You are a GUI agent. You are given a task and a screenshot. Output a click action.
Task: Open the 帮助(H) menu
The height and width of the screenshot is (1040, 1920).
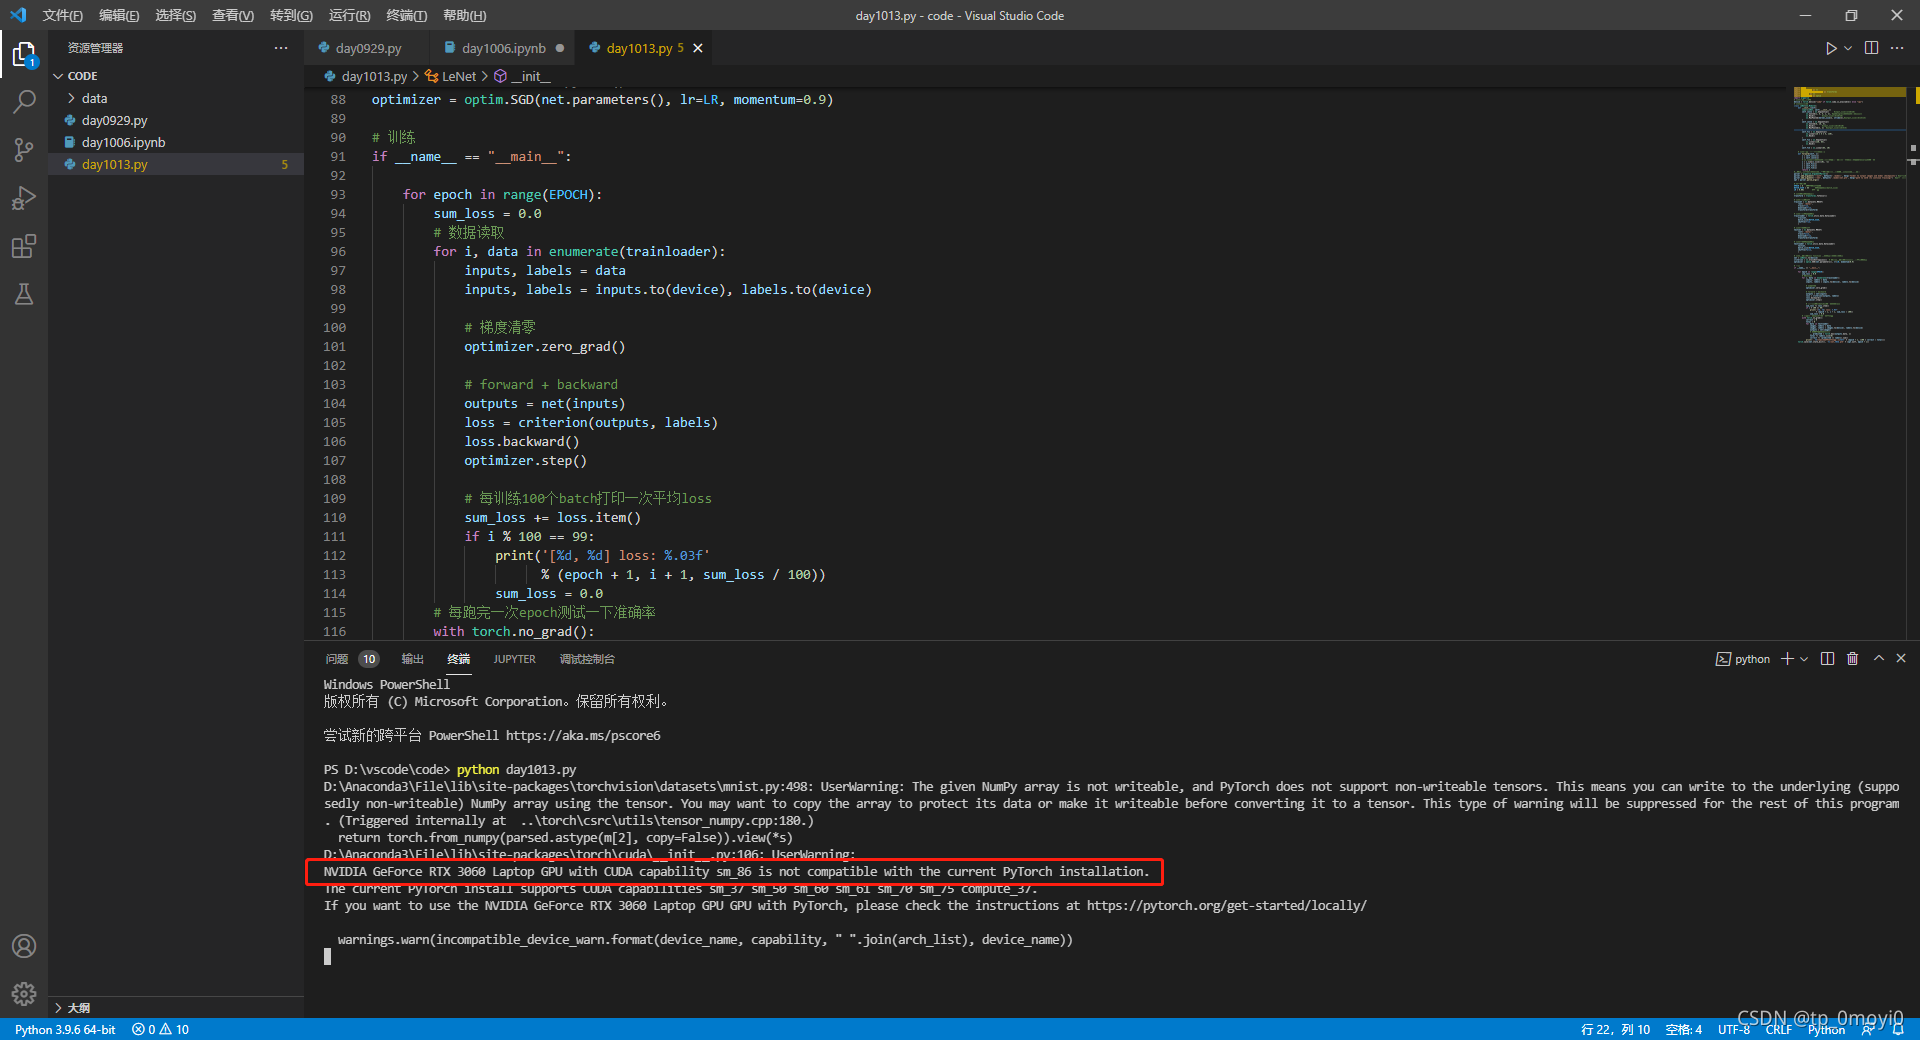(x=464, y=15)
